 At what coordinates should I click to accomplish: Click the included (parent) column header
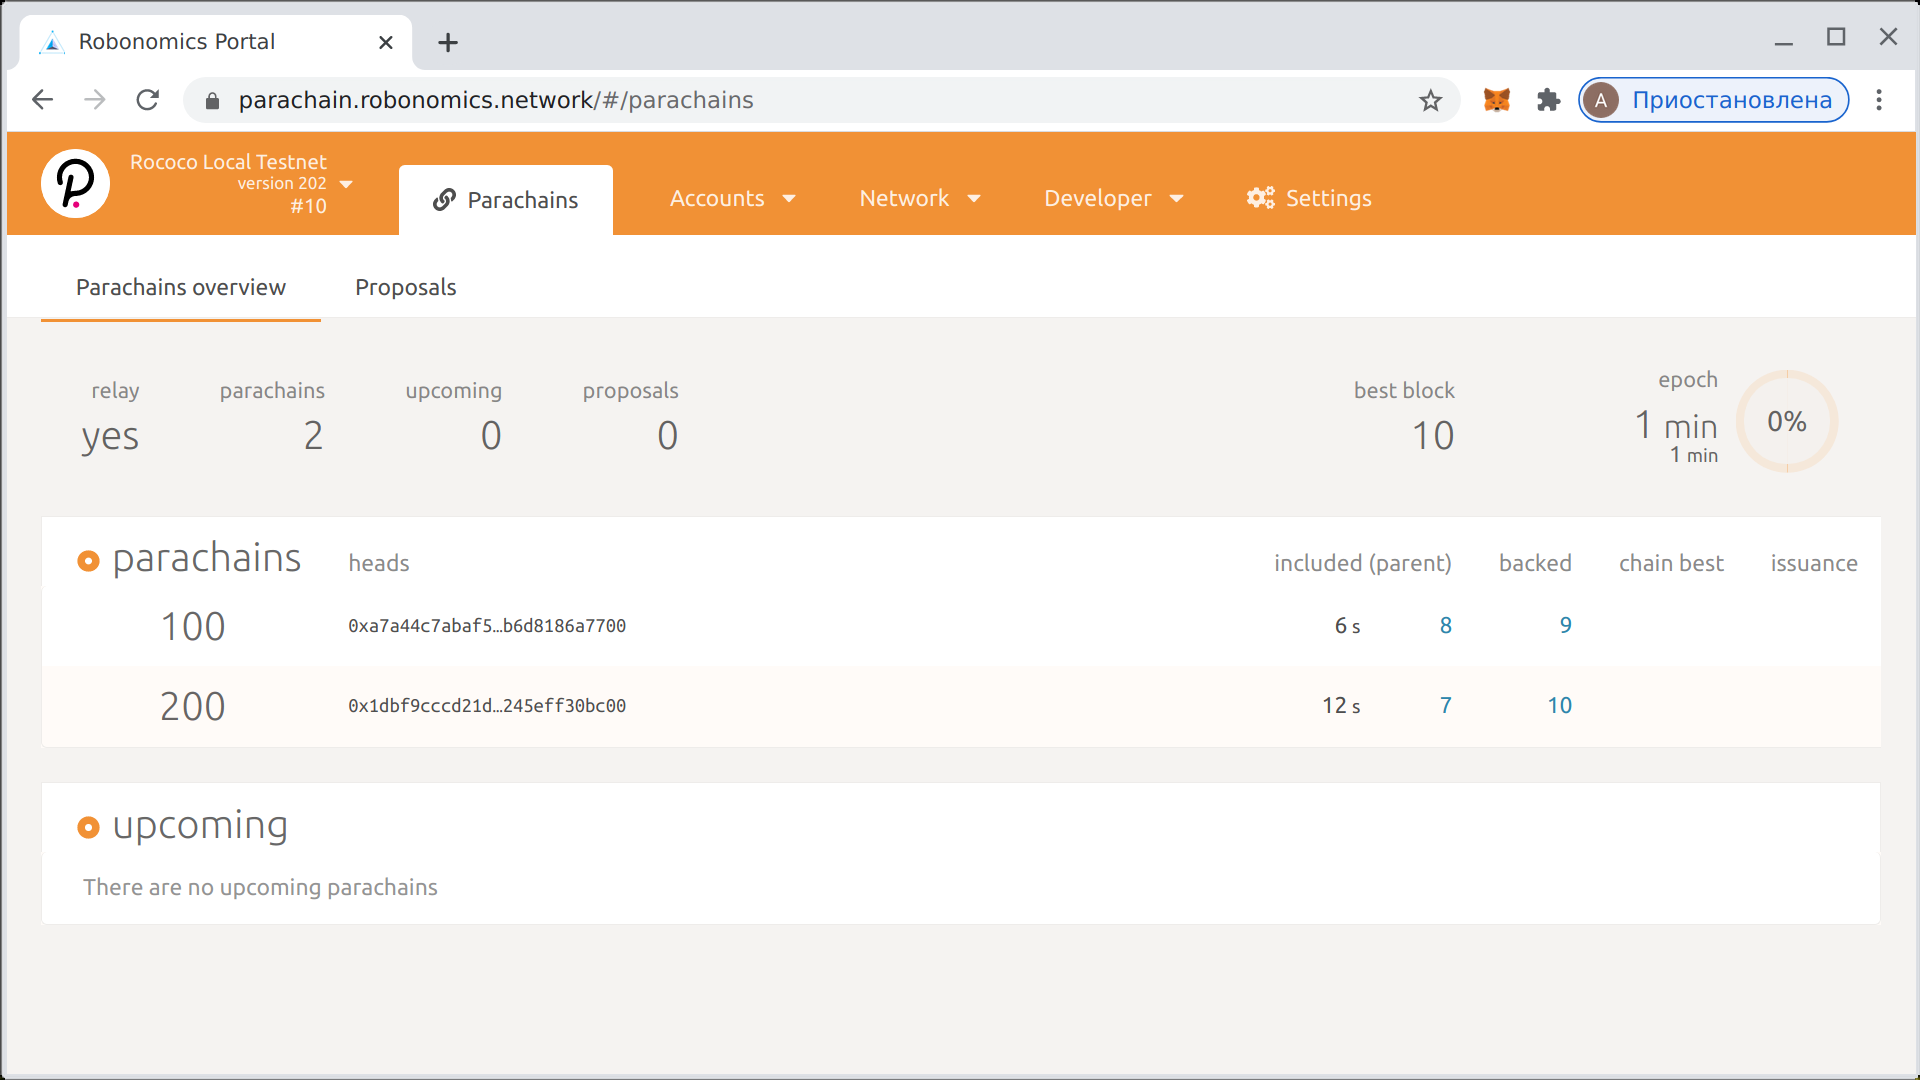tap(1362, 563)
